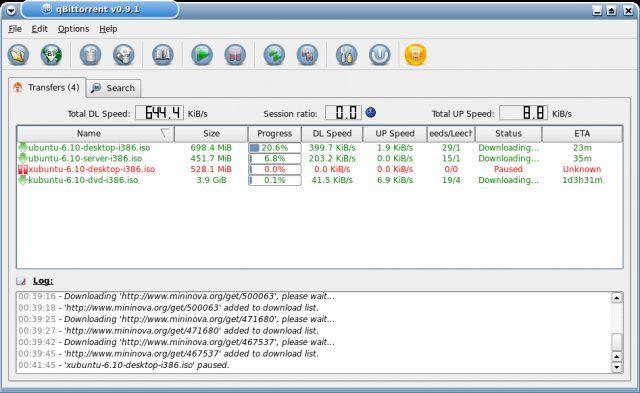Click the 6.8% progress bar

tap(274, 158)
